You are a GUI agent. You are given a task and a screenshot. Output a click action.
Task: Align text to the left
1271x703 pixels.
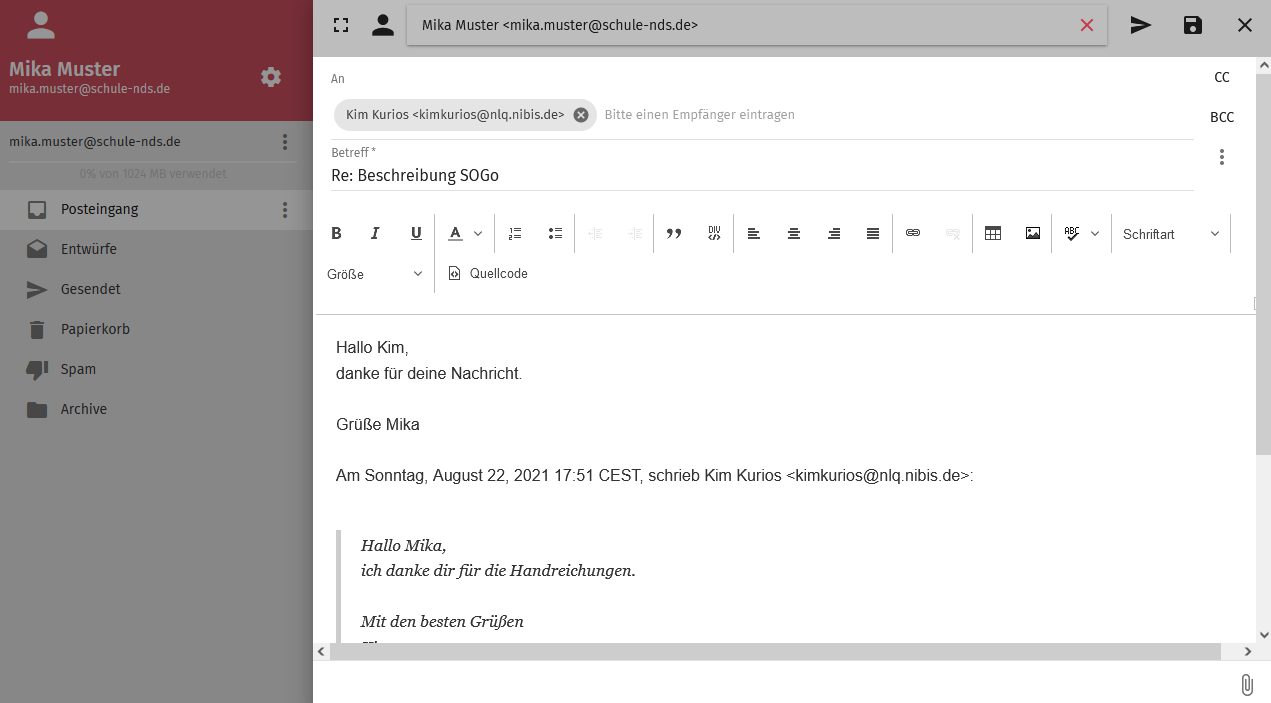[754, 233]
